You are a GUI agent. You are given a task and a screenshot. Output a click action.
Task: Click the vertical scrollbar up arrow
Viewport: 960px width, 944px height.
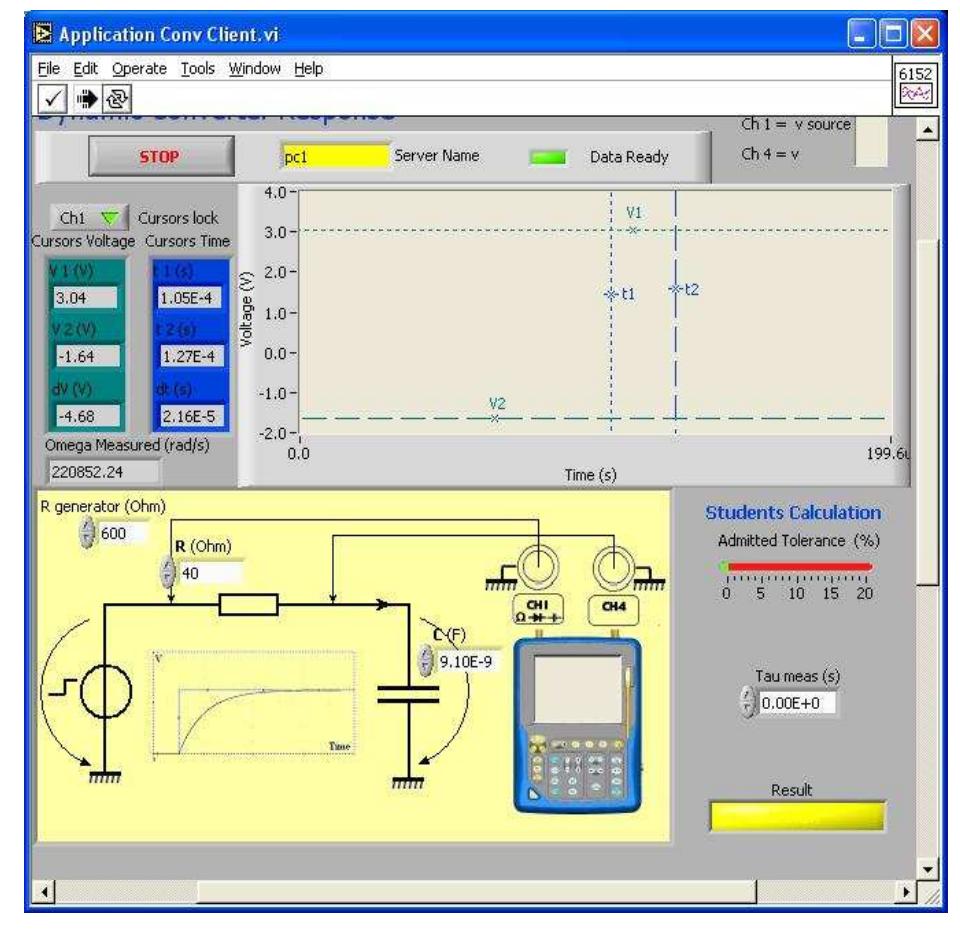pyautogui.click(x=928, y=130)
